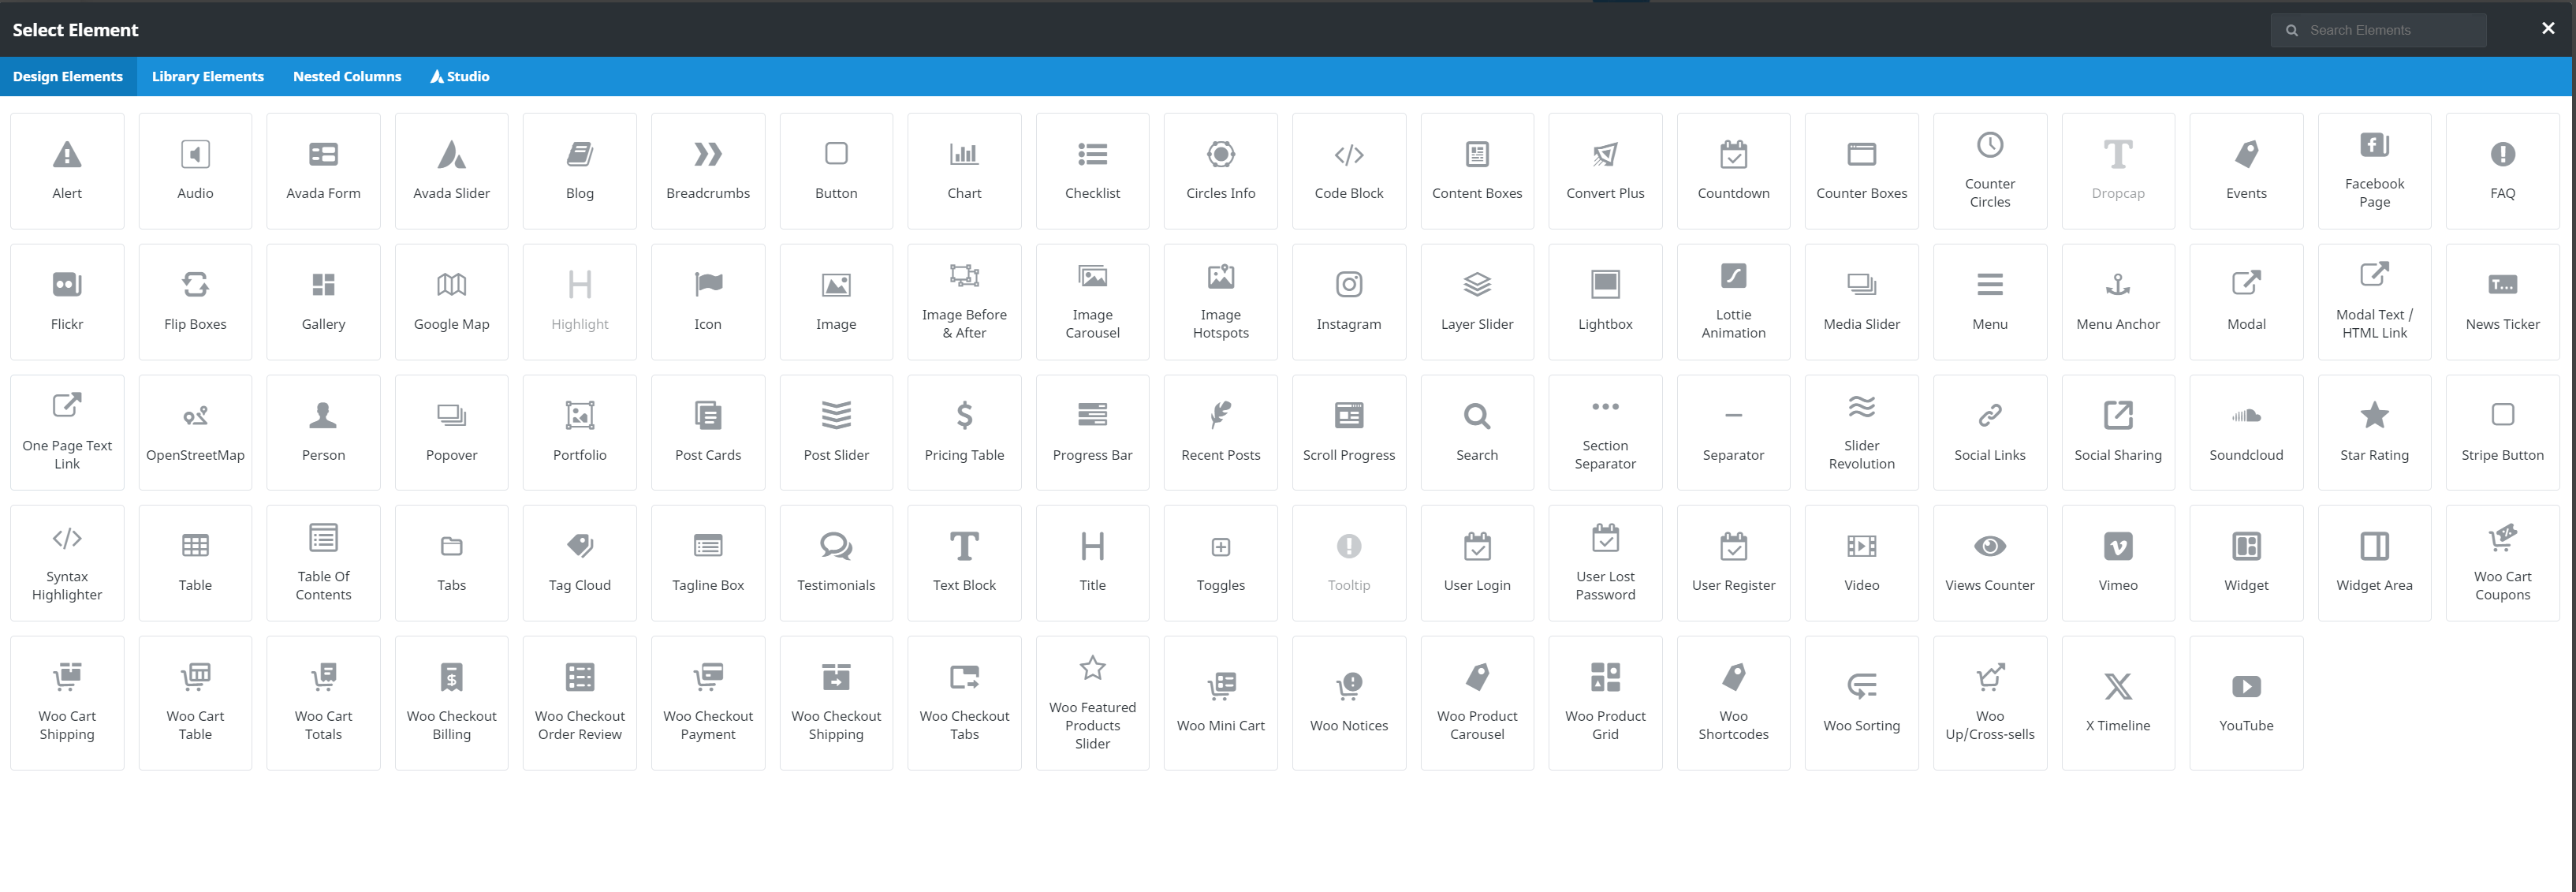Open the Nested Columns tab
This screenshot has width=2576, height=892.
[346, 76]
